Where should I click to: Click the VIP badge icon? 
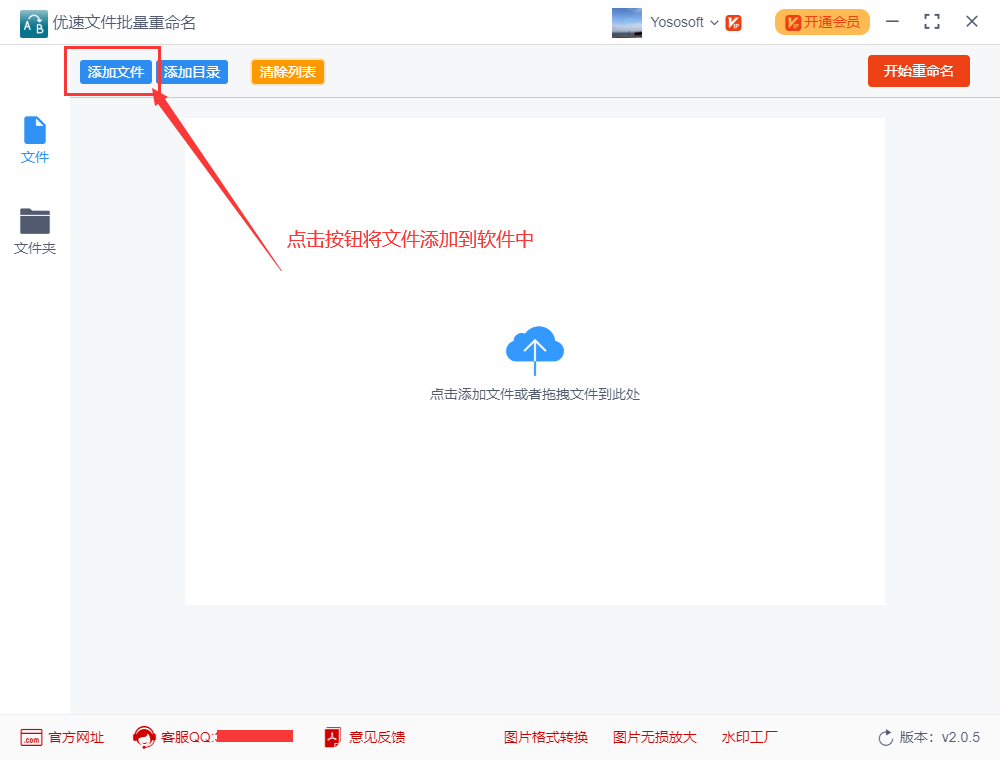click(733, 23)
